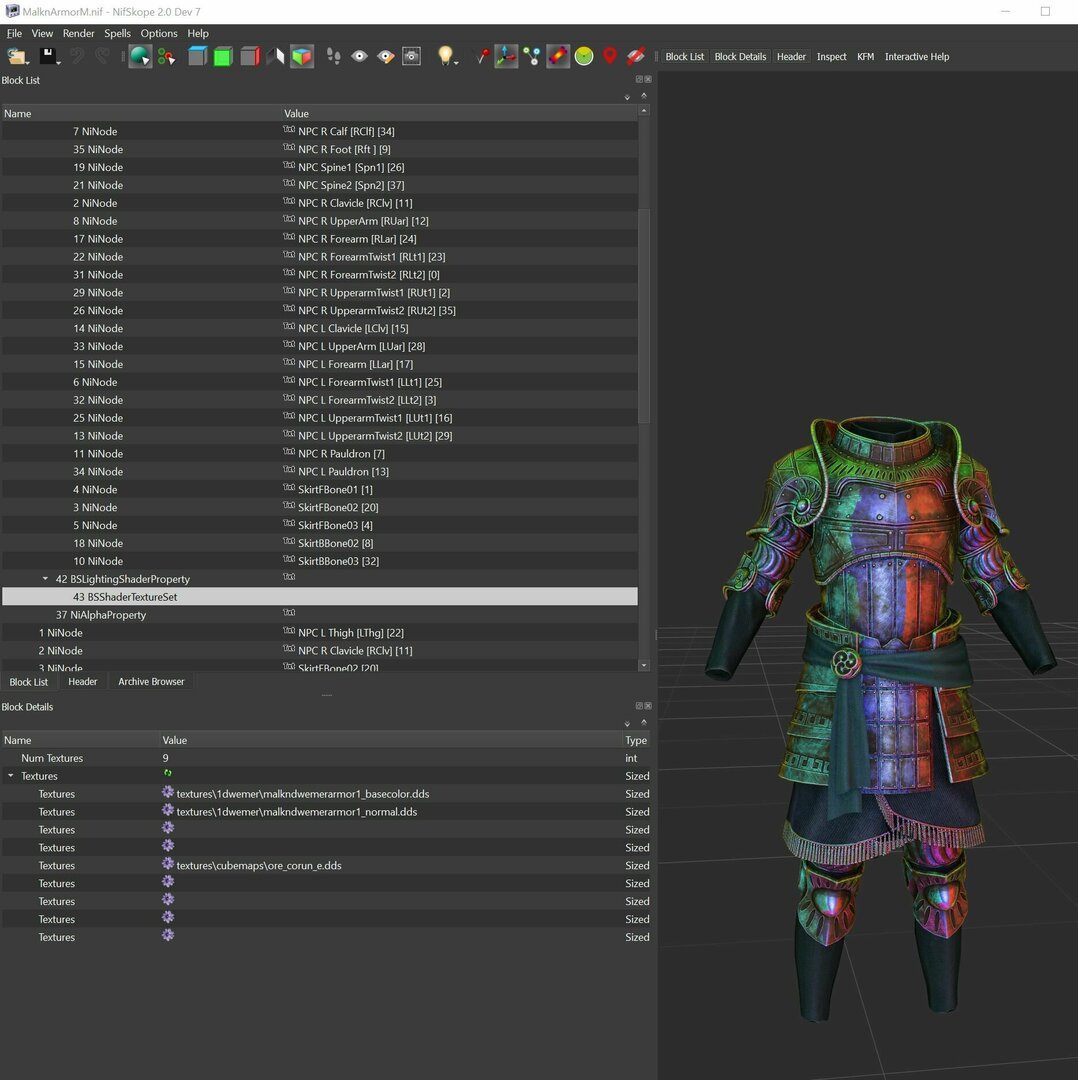Switch to Top view cube icon
This screenshot has height=1080, width=1078.
click(197, 56)
